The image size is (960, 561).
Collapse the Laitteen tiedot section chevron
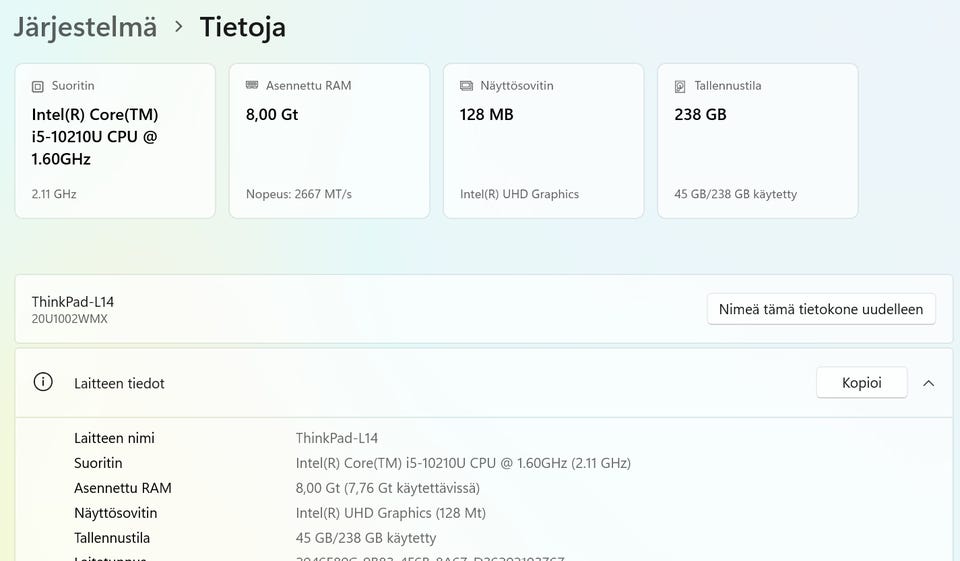[x=929, y=383]
